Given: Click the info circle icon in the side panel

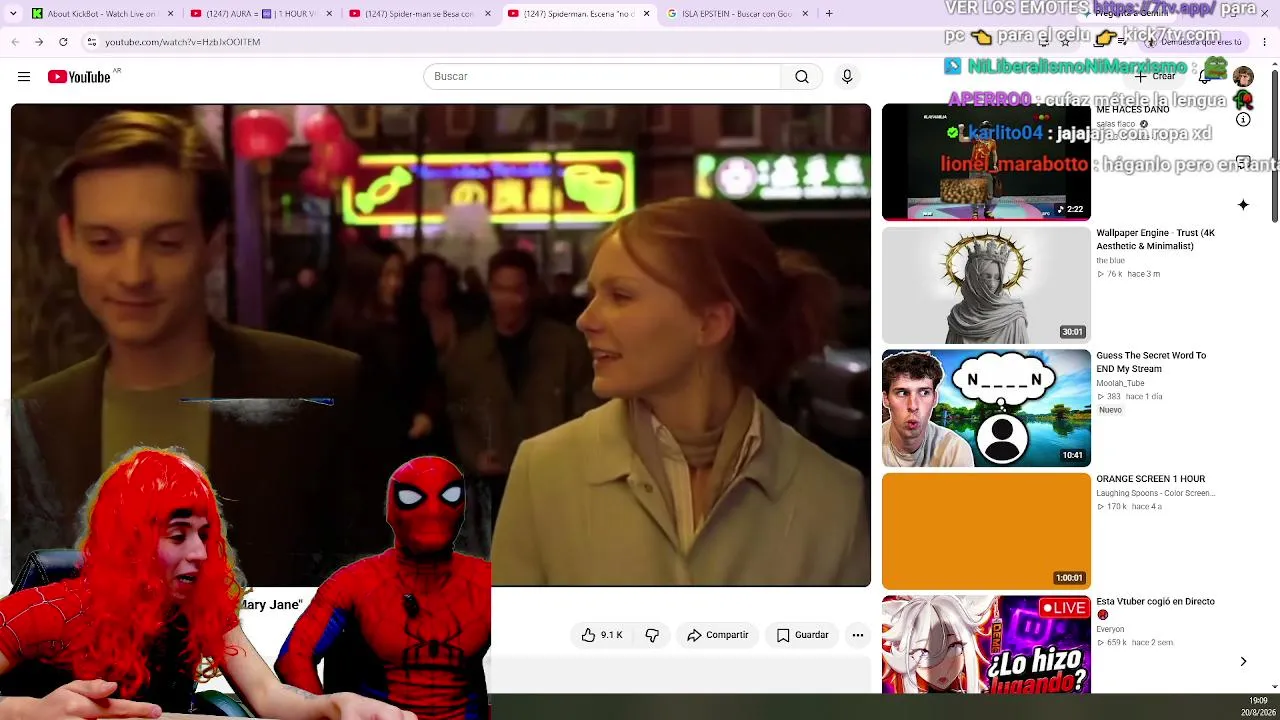Looking at the screenshot, I should tap(1243, 120).
